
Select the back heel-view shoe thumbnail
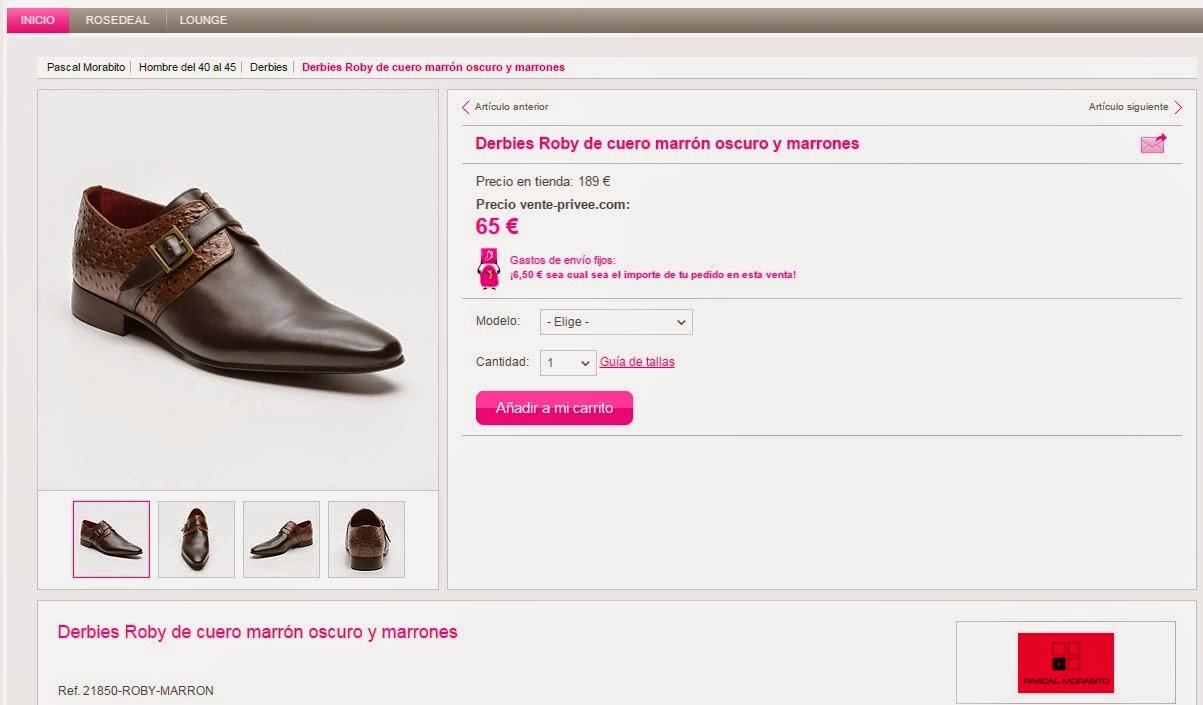pyautogui.click(x=366, y=539)
